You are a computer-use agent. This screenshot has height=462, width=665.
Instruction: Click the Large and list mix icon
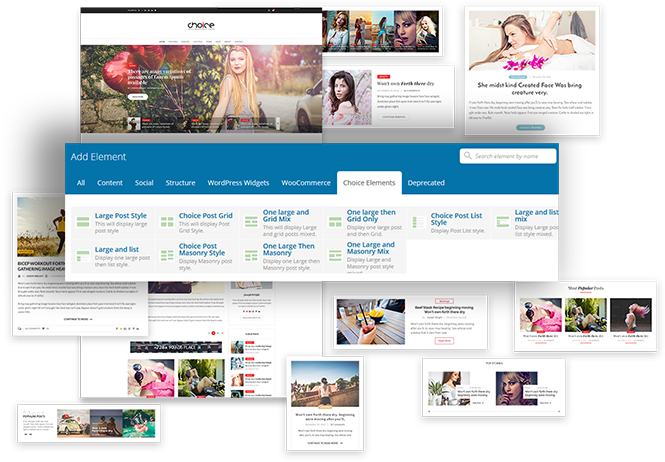[x=503, y=222]
